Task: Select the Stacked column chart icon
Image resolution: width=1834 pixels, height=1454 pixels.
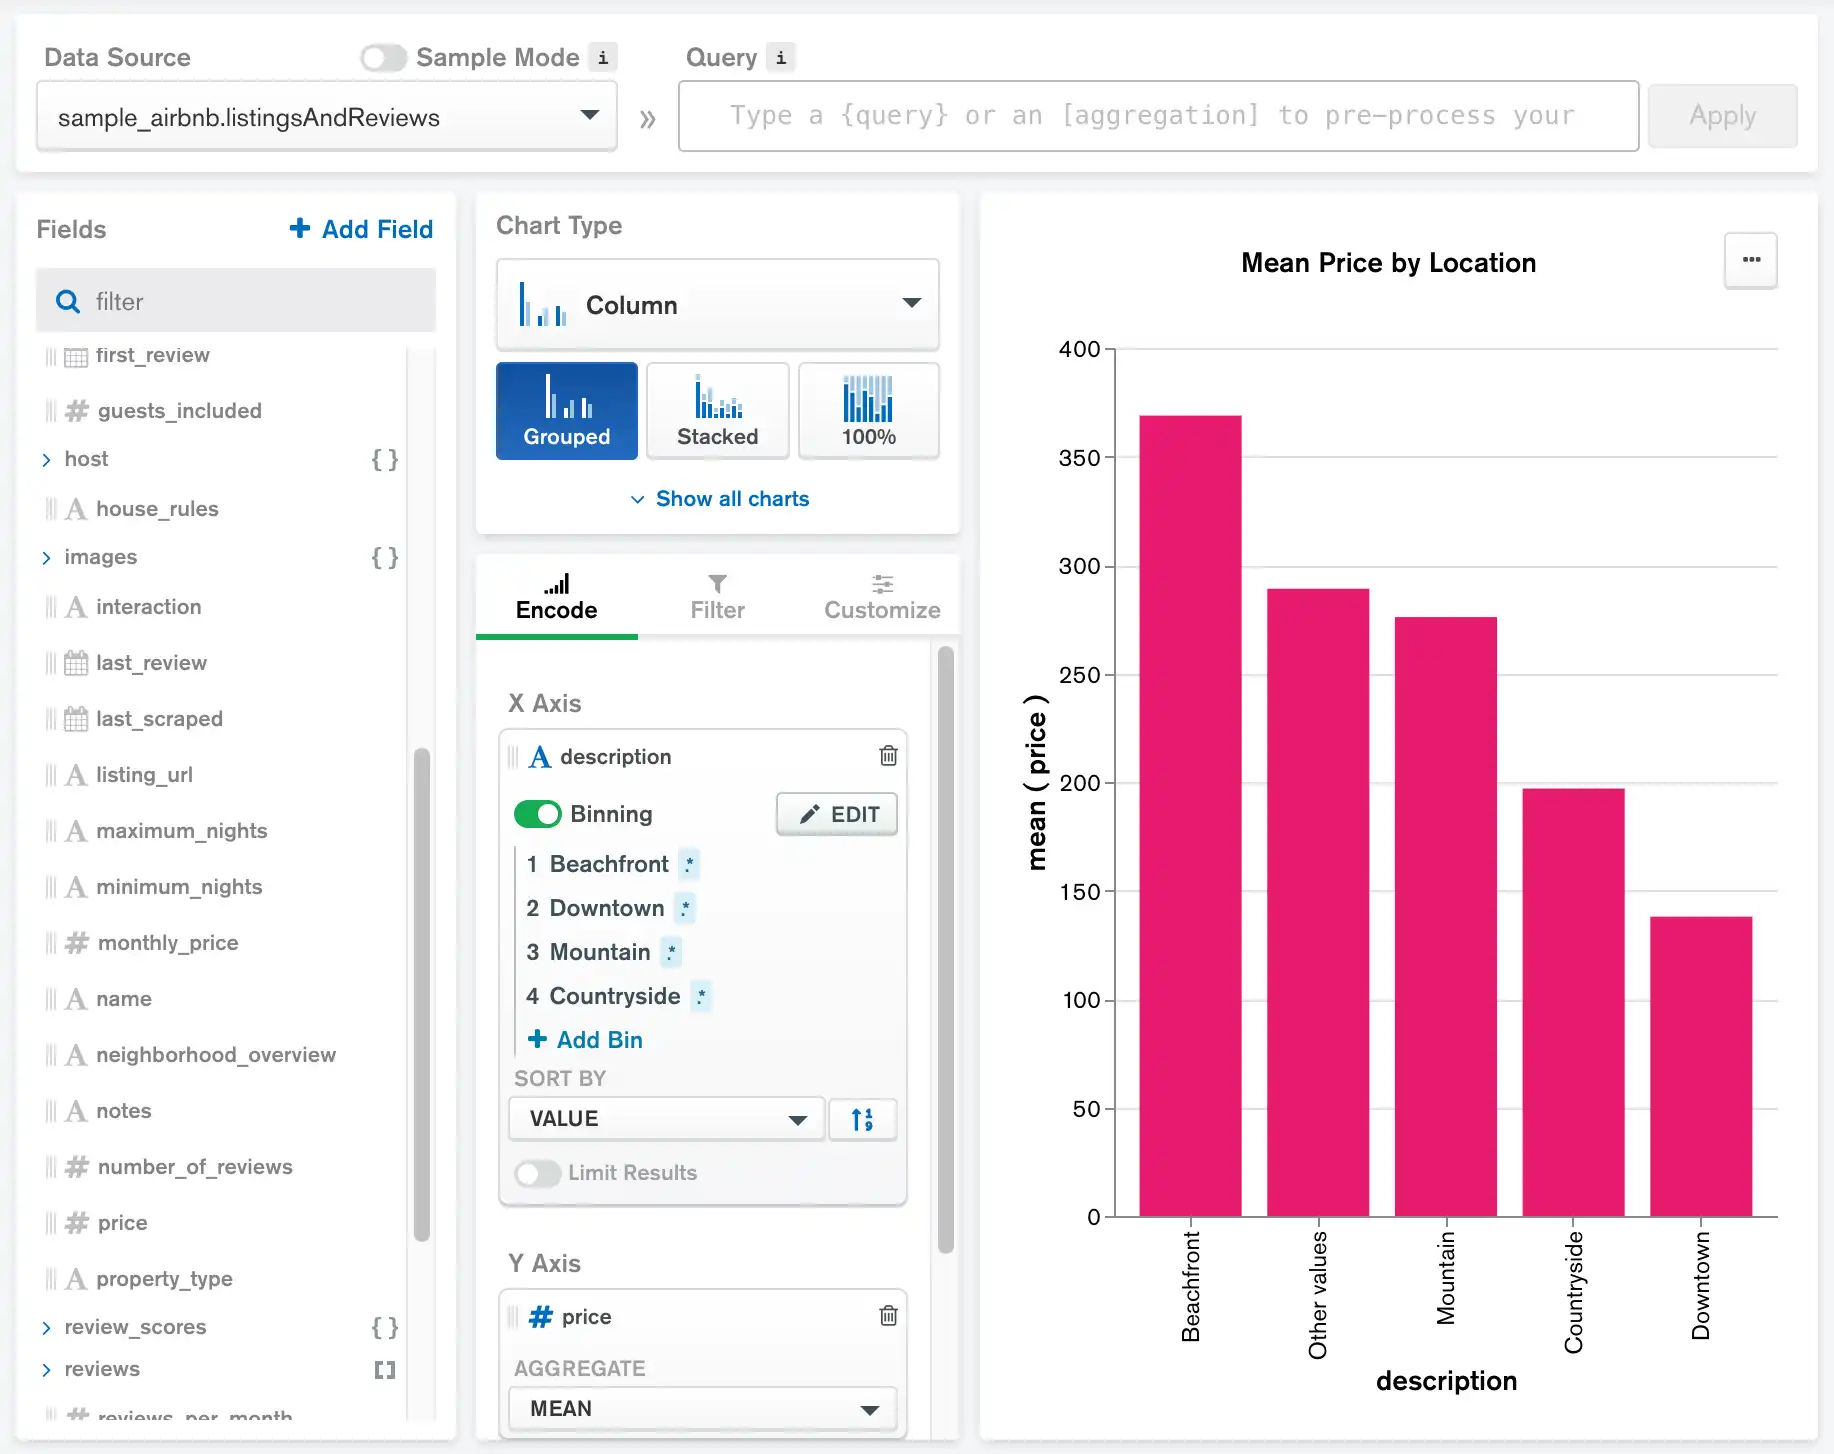Action: click(717, 411)
